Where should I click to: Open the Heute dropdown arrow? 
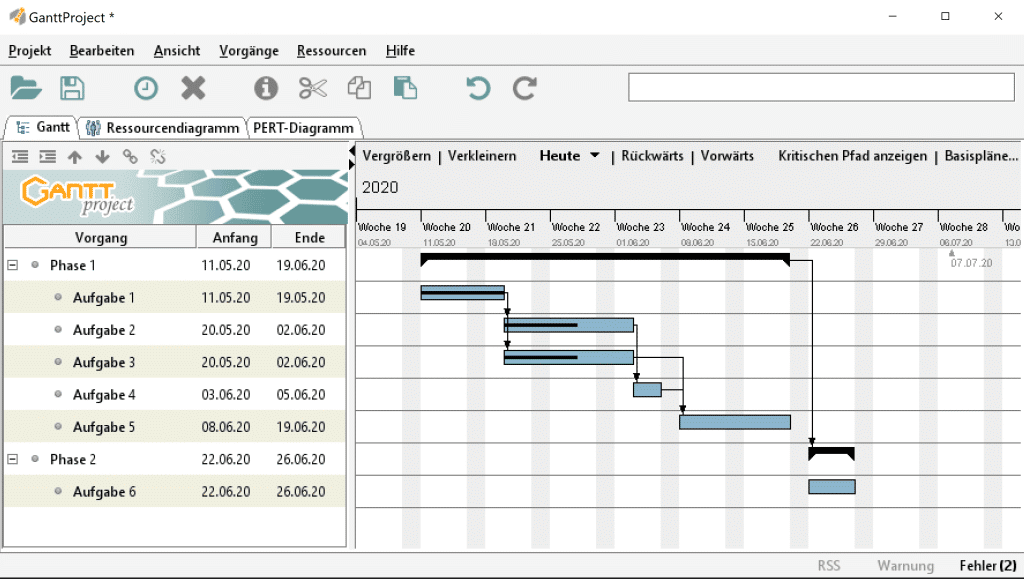[x=595, y=156]
